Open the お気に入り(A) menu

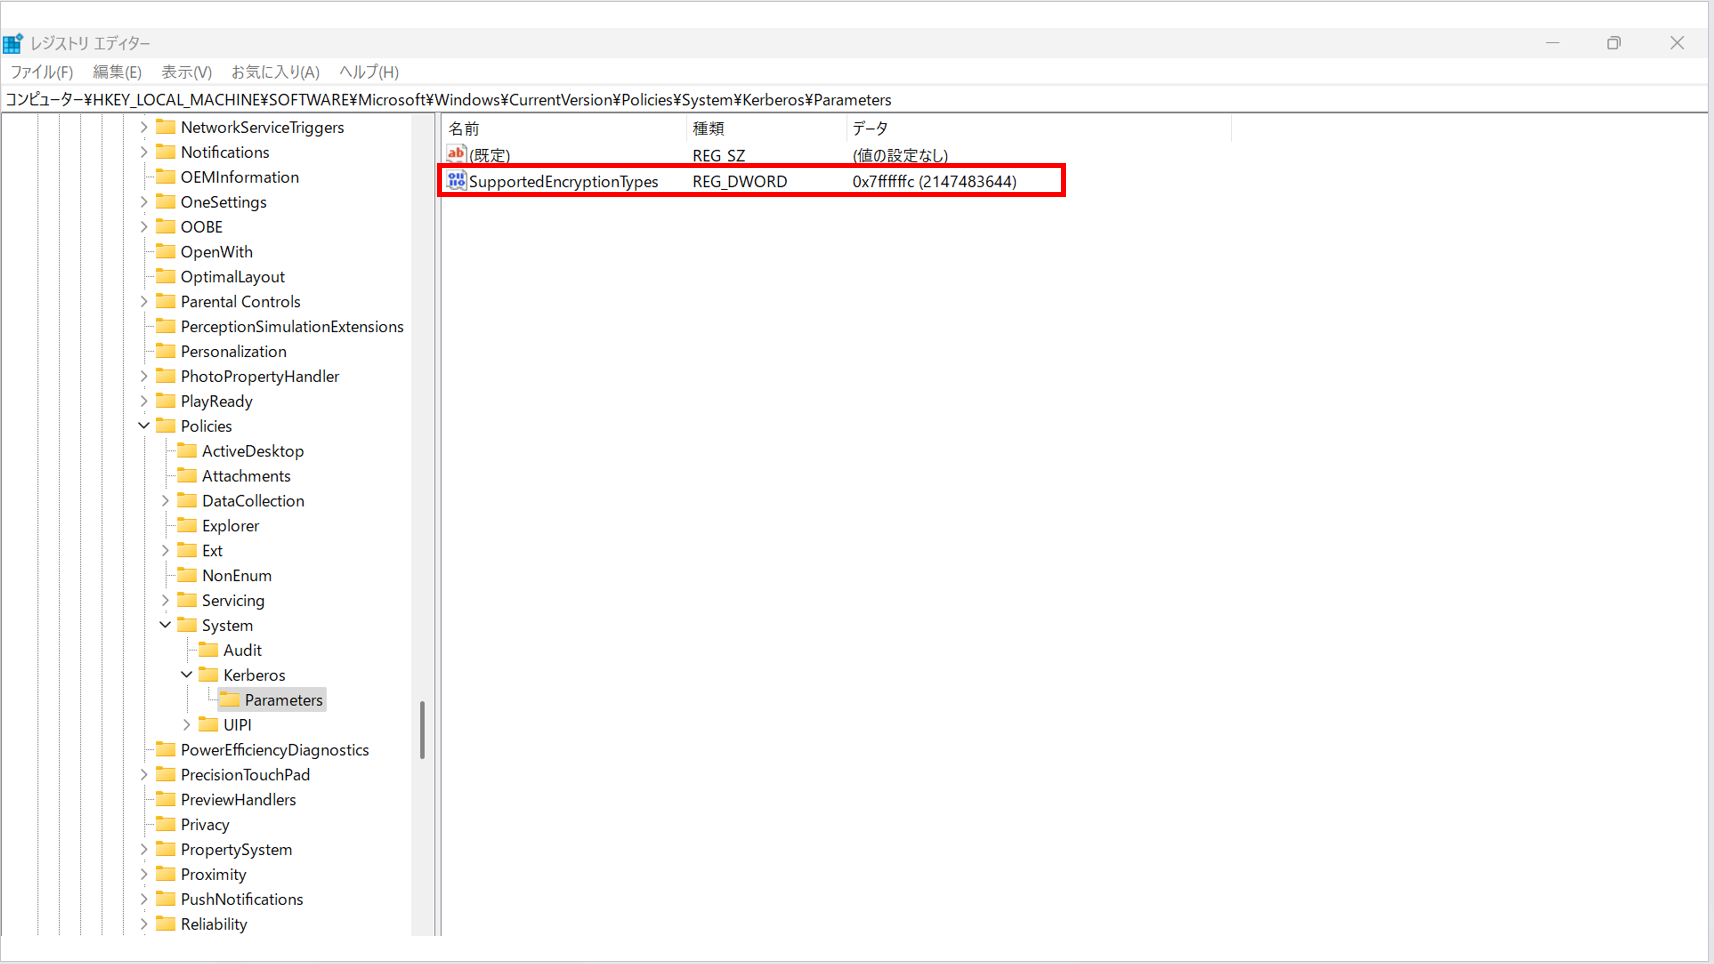click(275, 72)
